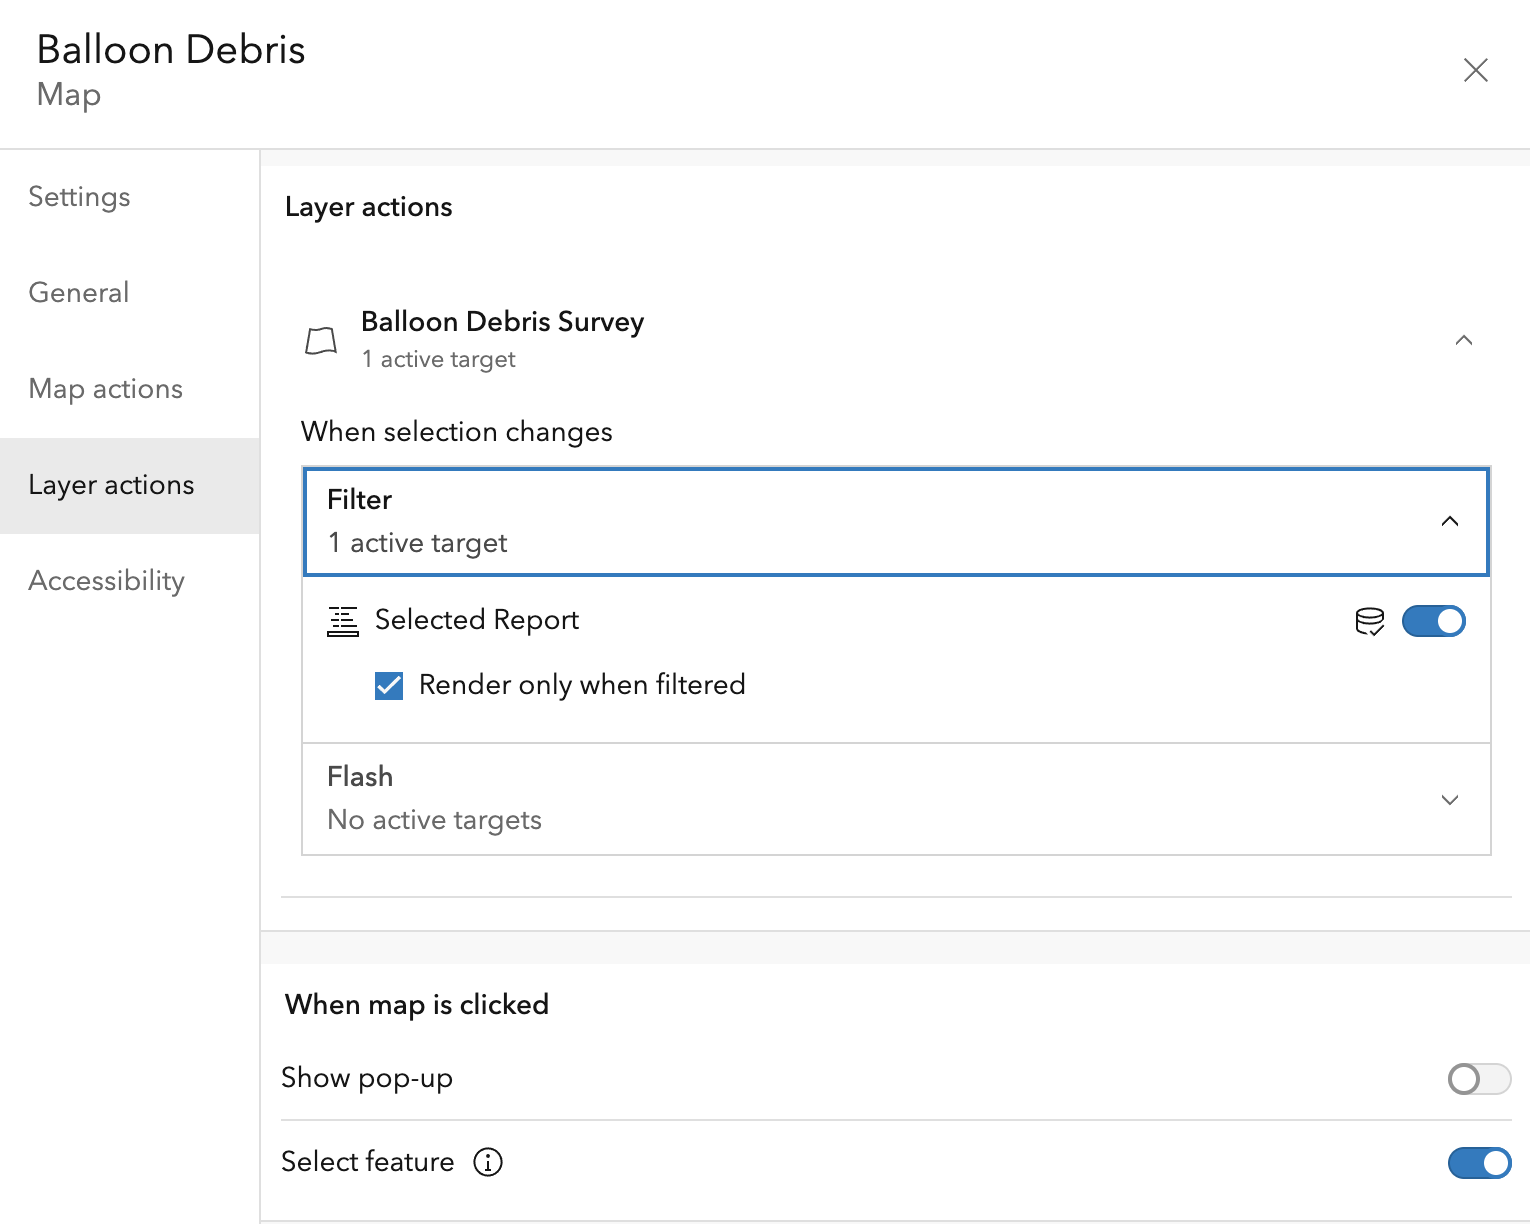
Task: Collapse the Filter action section
Action: [x=1450, y=521]
